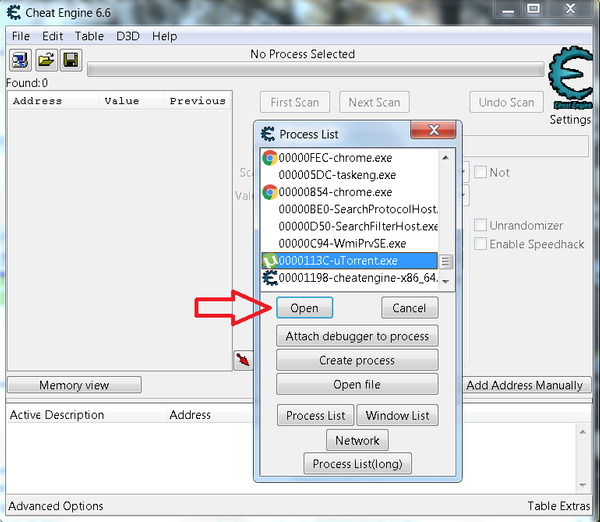
Task: Minimize the Cheat Engine window
Action: click(x=508, y=9)
